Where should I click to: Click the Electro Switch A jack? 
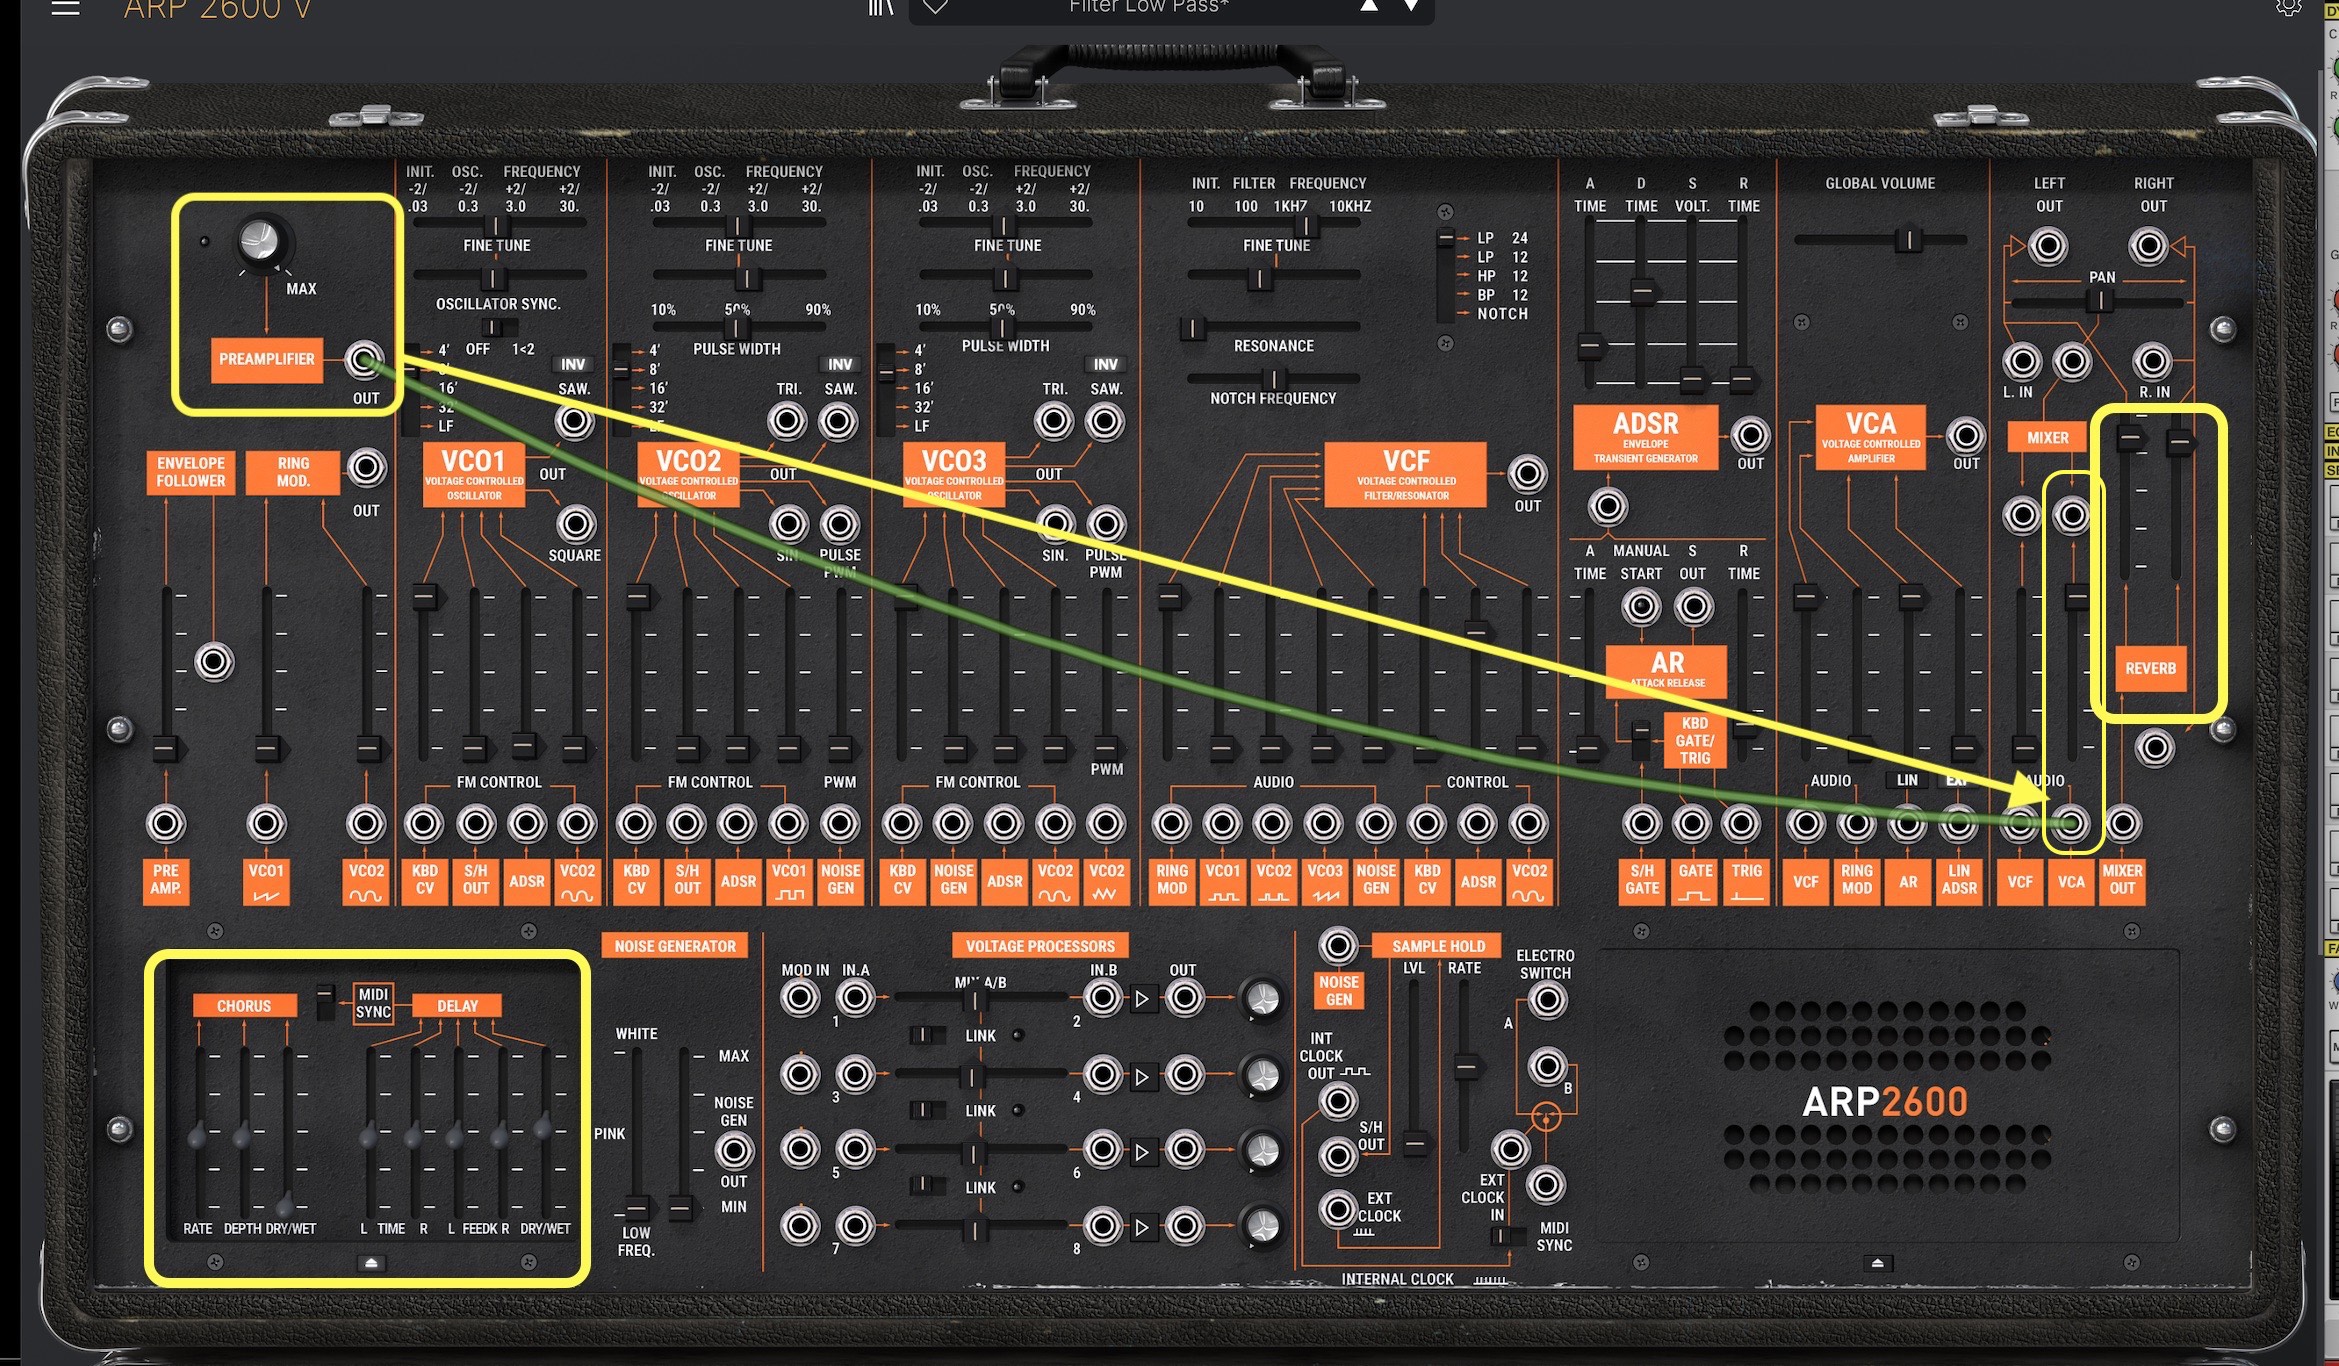[x=1546, y=999]
